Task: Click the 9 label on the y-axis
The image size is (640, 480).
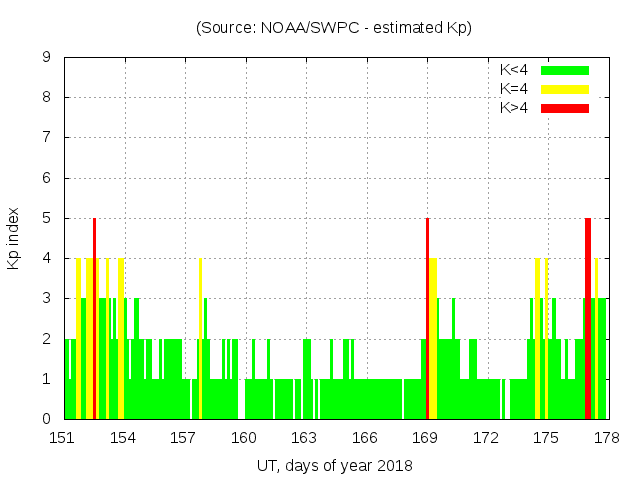Action: coord(47,58)
